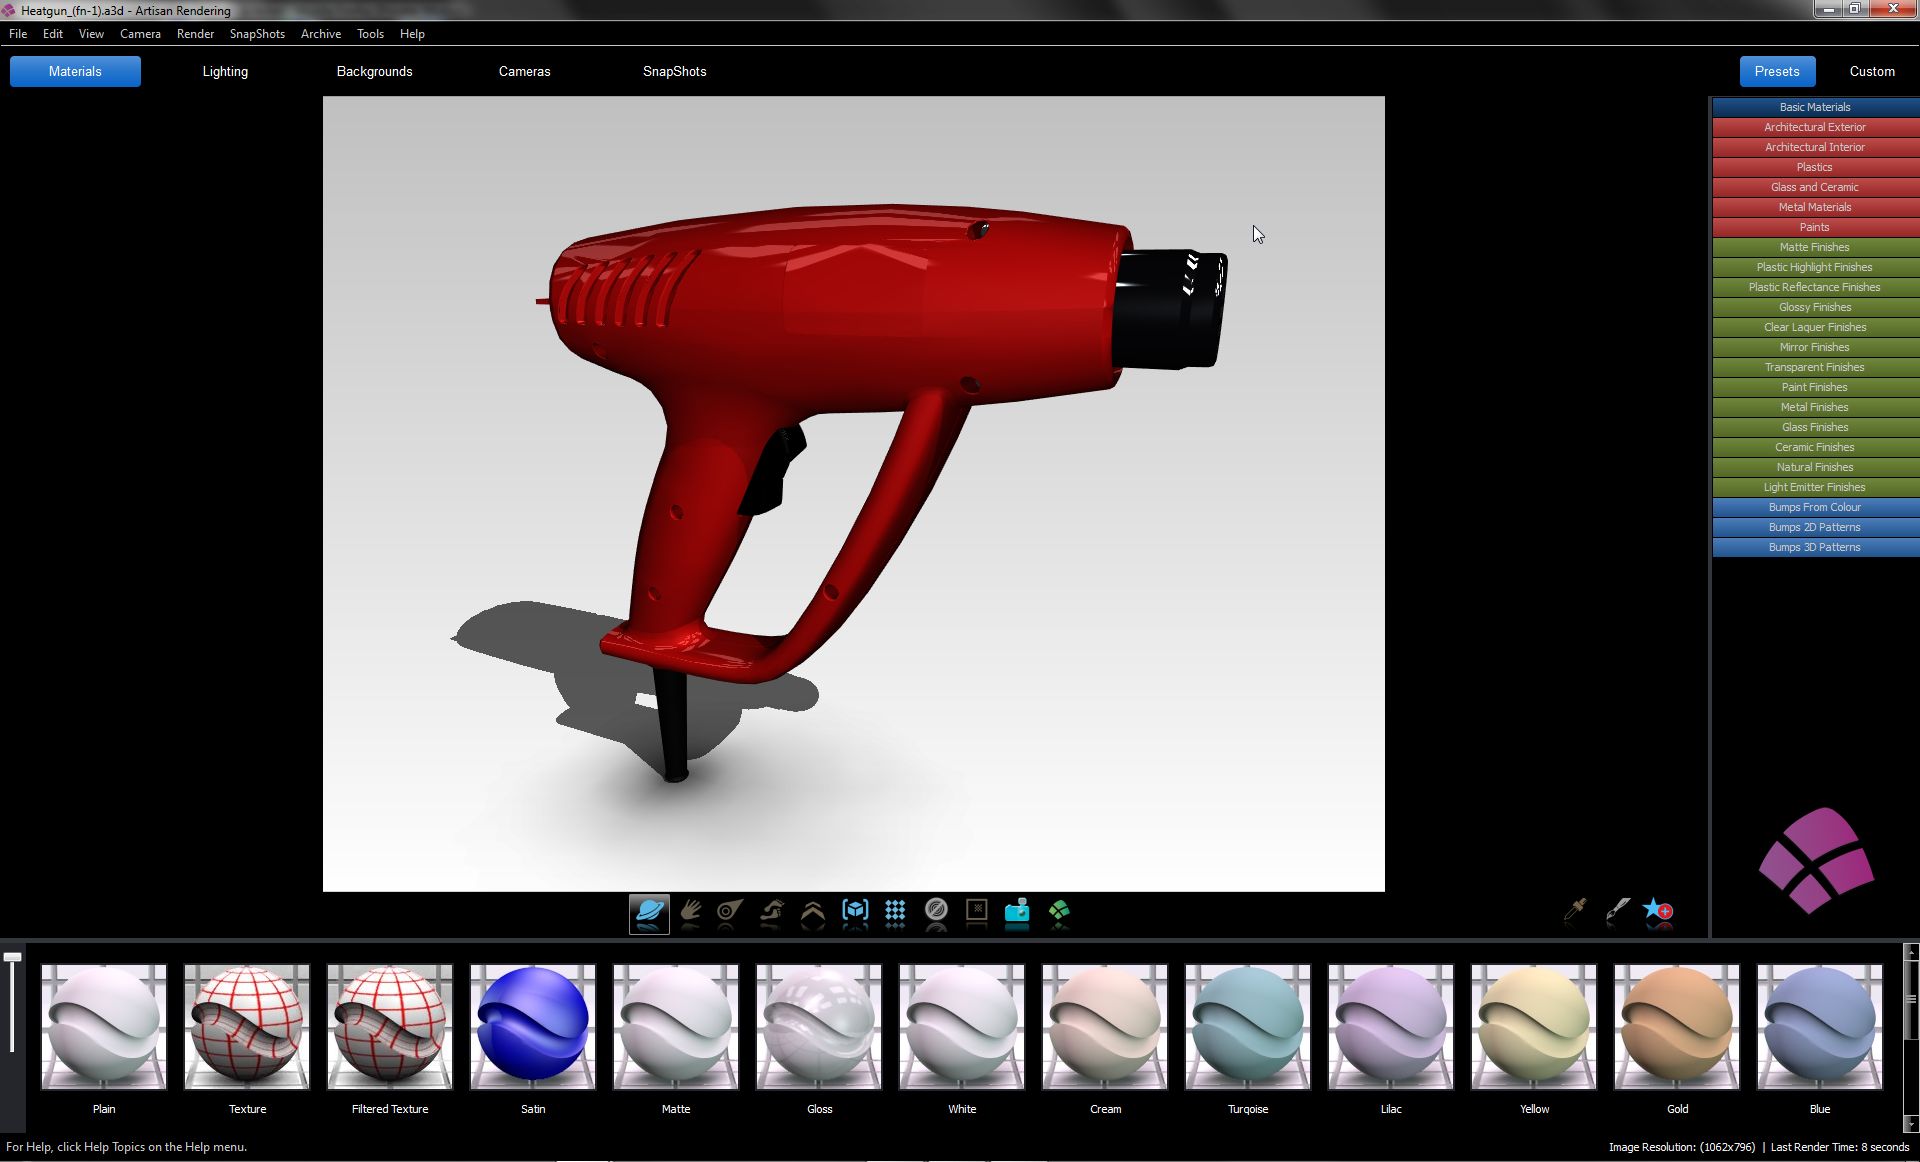Select the pen nib edit tool
The image size is (1920, 1162).
click(x=1617, y=910)
